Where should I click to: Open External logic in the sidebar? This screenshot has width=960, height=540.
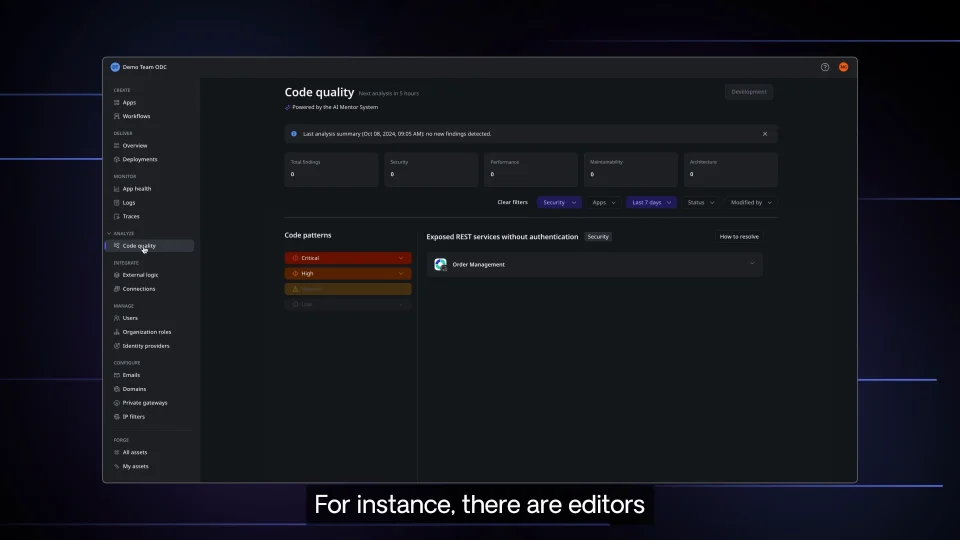(140, 275)
